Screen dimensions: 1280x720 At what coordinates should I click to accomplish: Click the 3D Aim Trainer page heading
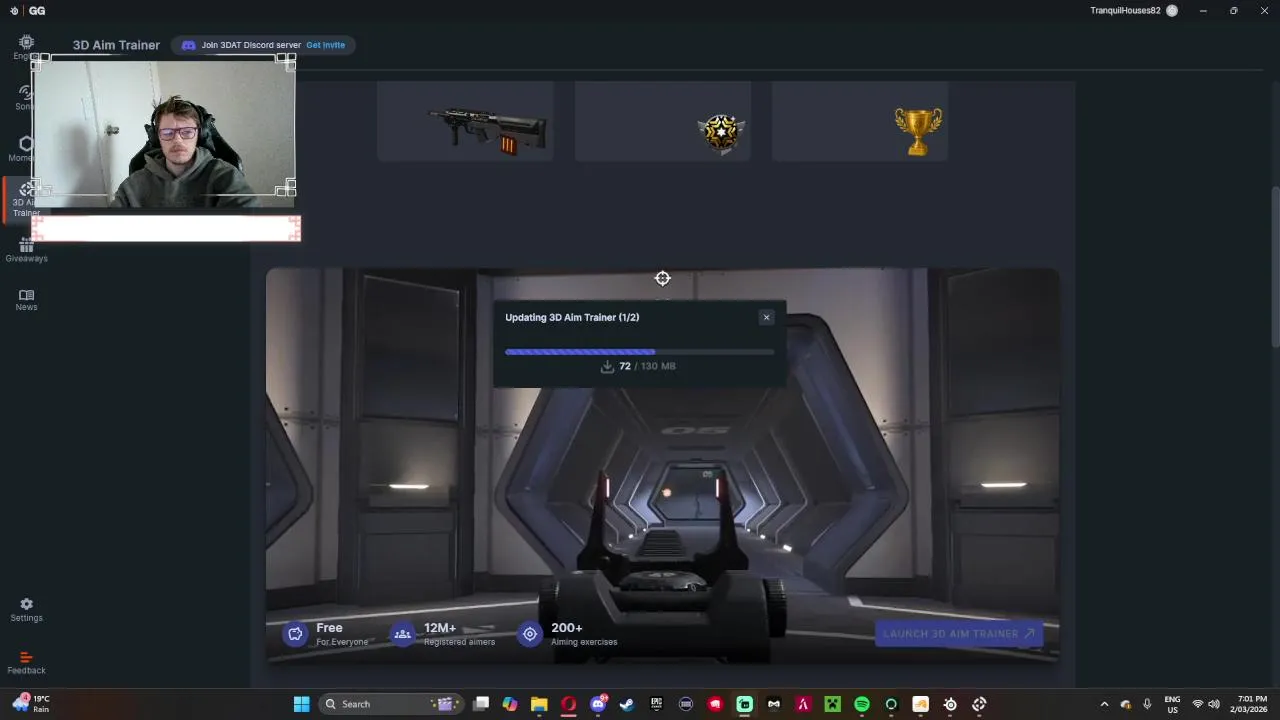(116, 45)
